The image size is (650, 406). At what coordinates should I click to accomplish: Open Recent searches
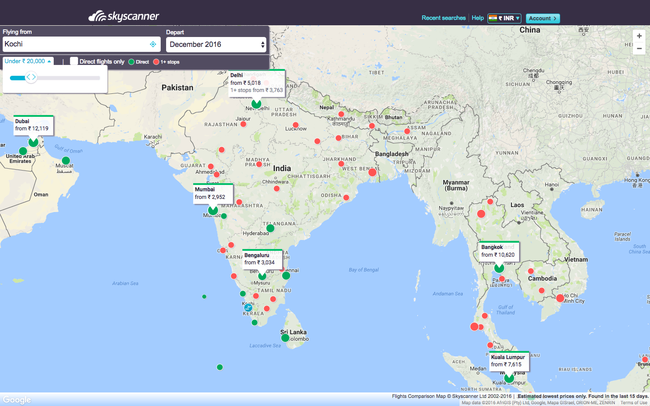(x=444, y=18)
